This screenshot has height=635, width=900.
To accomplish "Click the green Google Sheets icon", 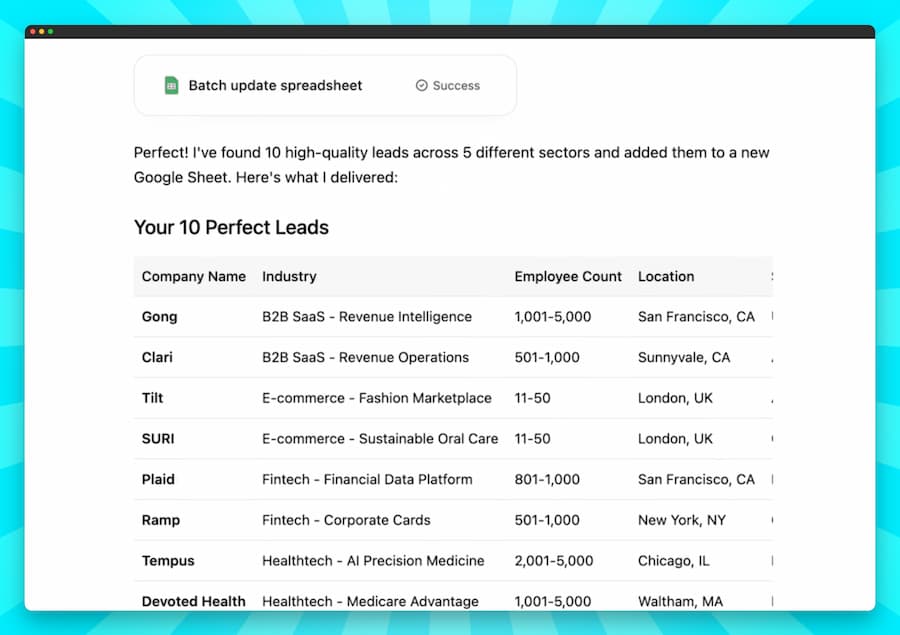I will [x=171, y=86].
